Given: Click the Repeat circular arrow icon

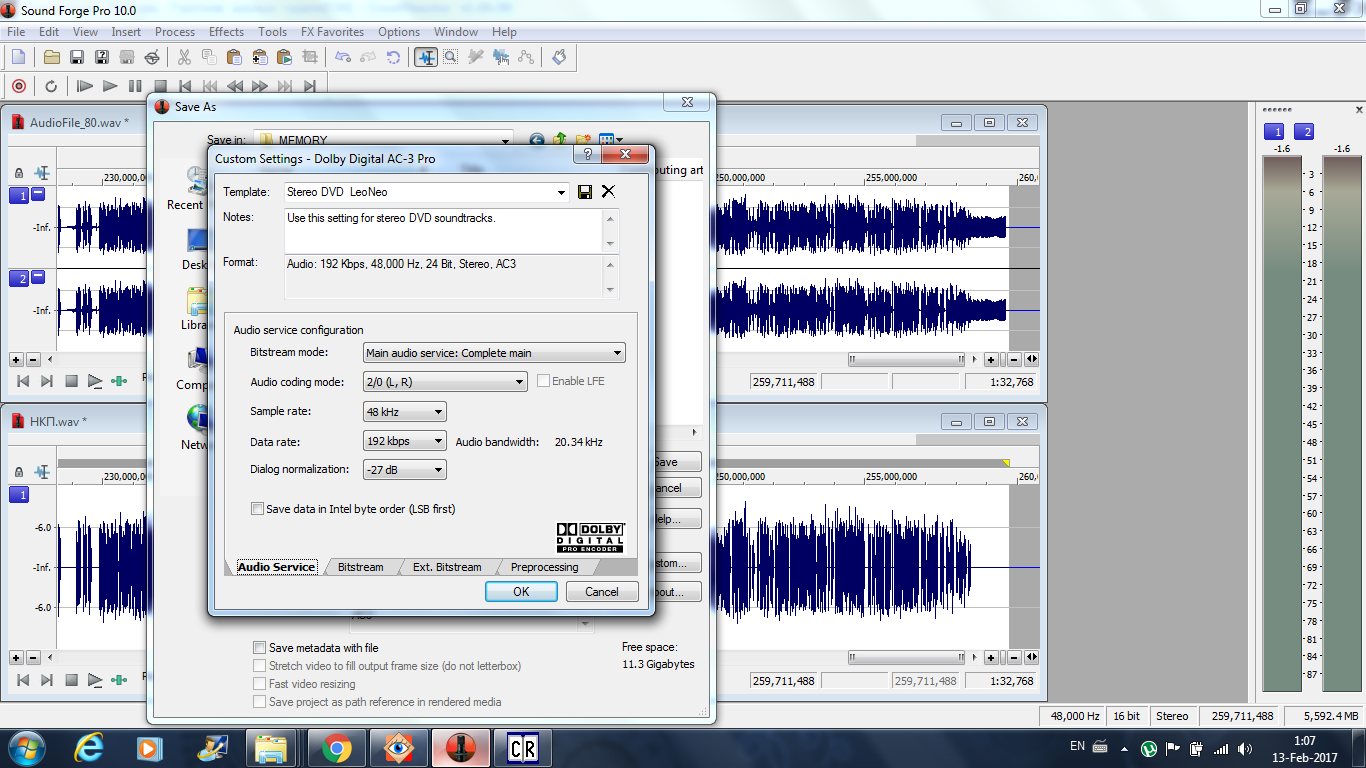Looking at the screenshot, I should (x=393, y=57).
